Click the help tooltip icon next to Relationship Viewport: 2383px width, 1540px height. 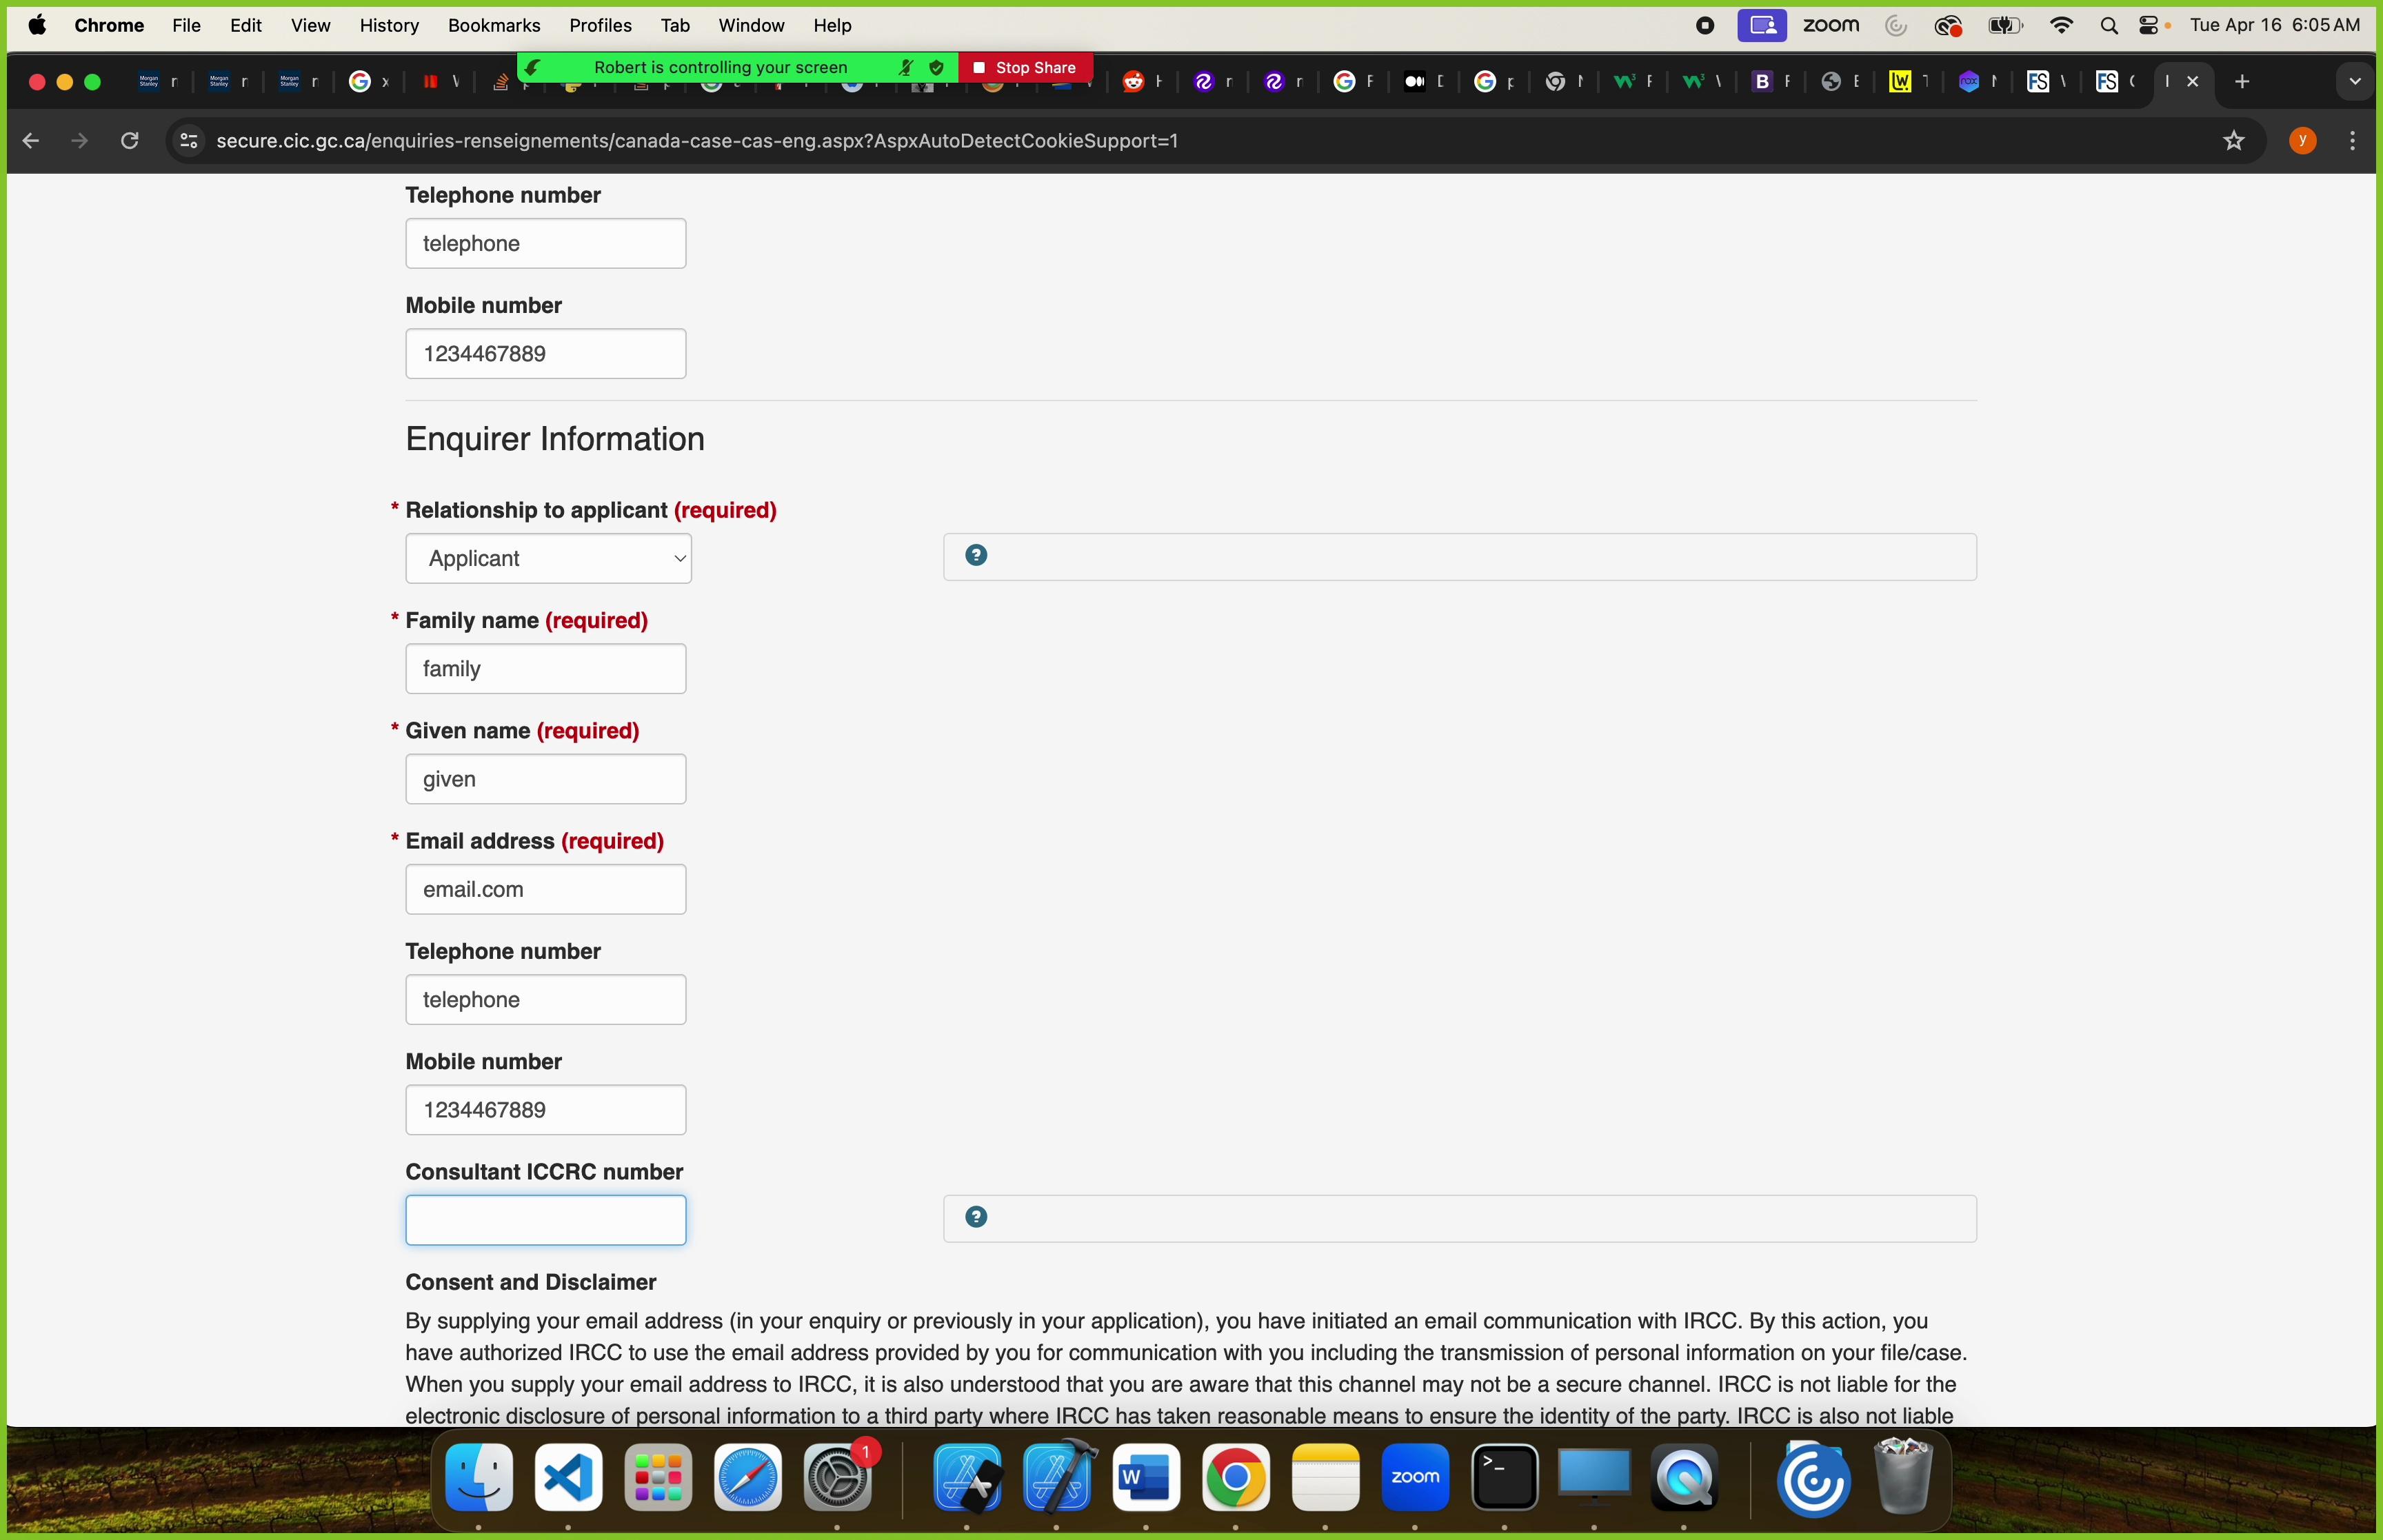[x=976, y=554]
